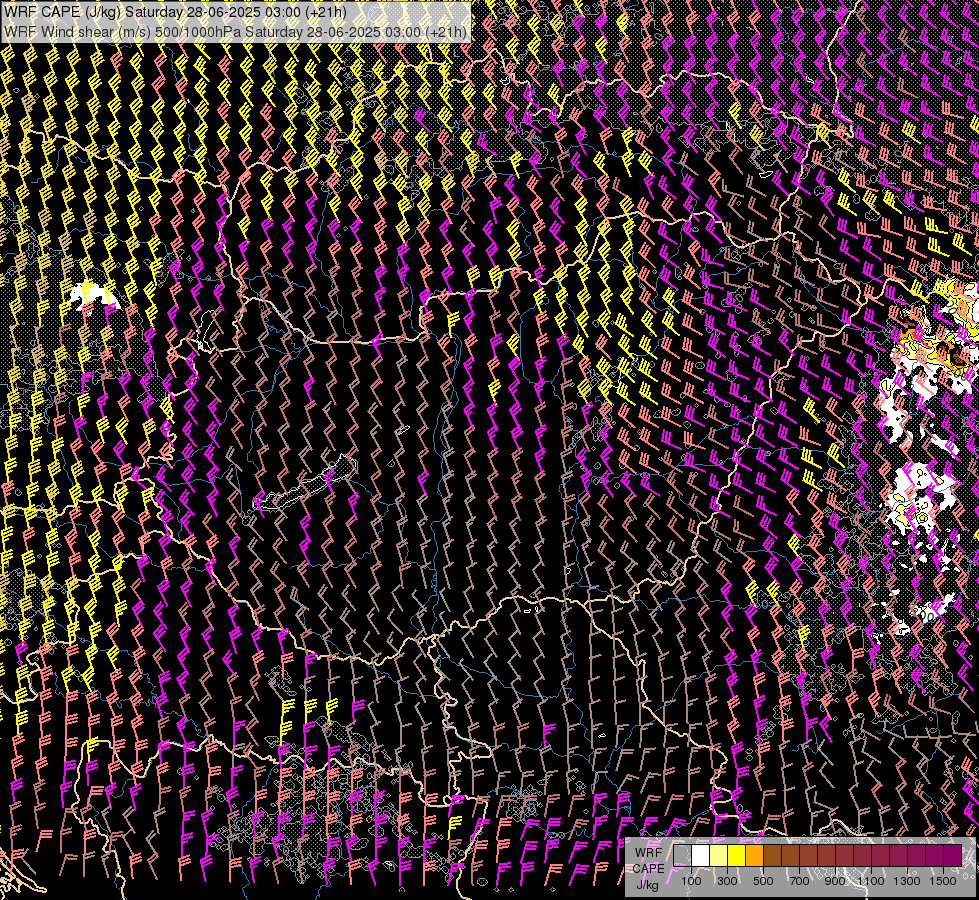
Task: Click the rightmost purple legend swatch
Action: pyautogui.click(x=952, y=855)
